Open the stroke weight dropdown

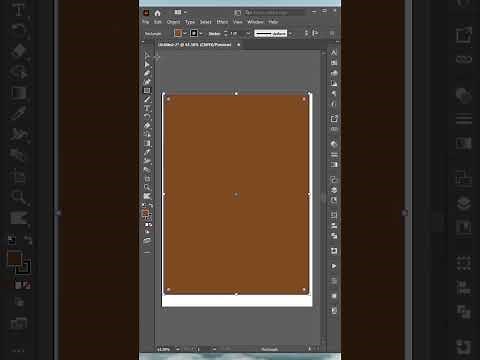[x=248, y=33]
